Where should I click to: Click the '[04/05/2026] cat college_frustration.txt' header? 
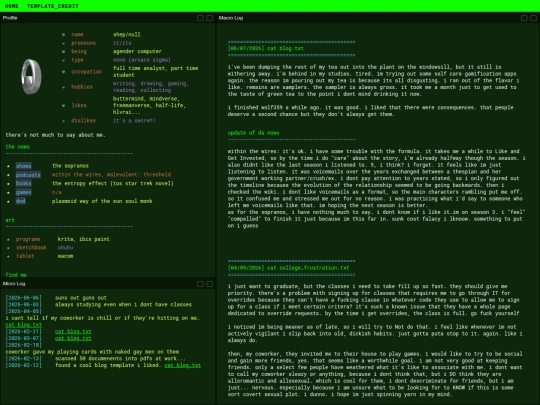pyautogui.click(x=288, y=268)
